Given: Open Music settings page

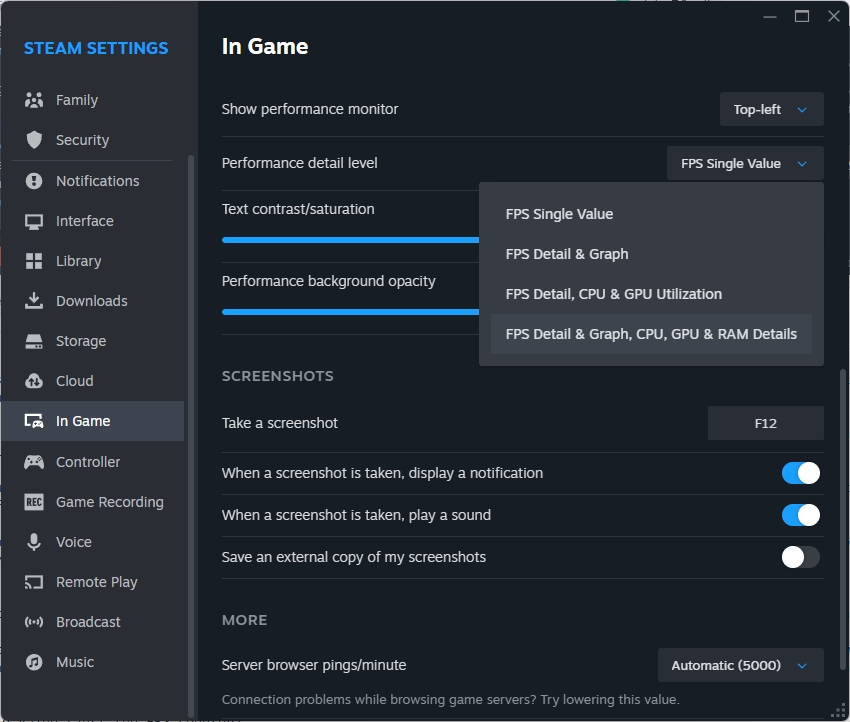Looking at the screenshot, I should [x=92, y=662].
